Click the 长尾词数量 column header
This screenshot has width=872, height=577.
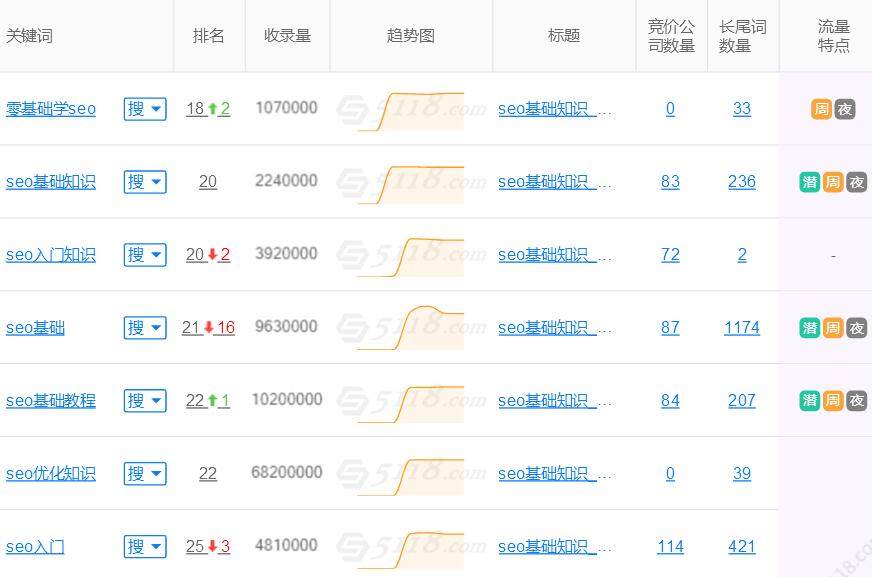pyautogui.click(x=742, y=36)
